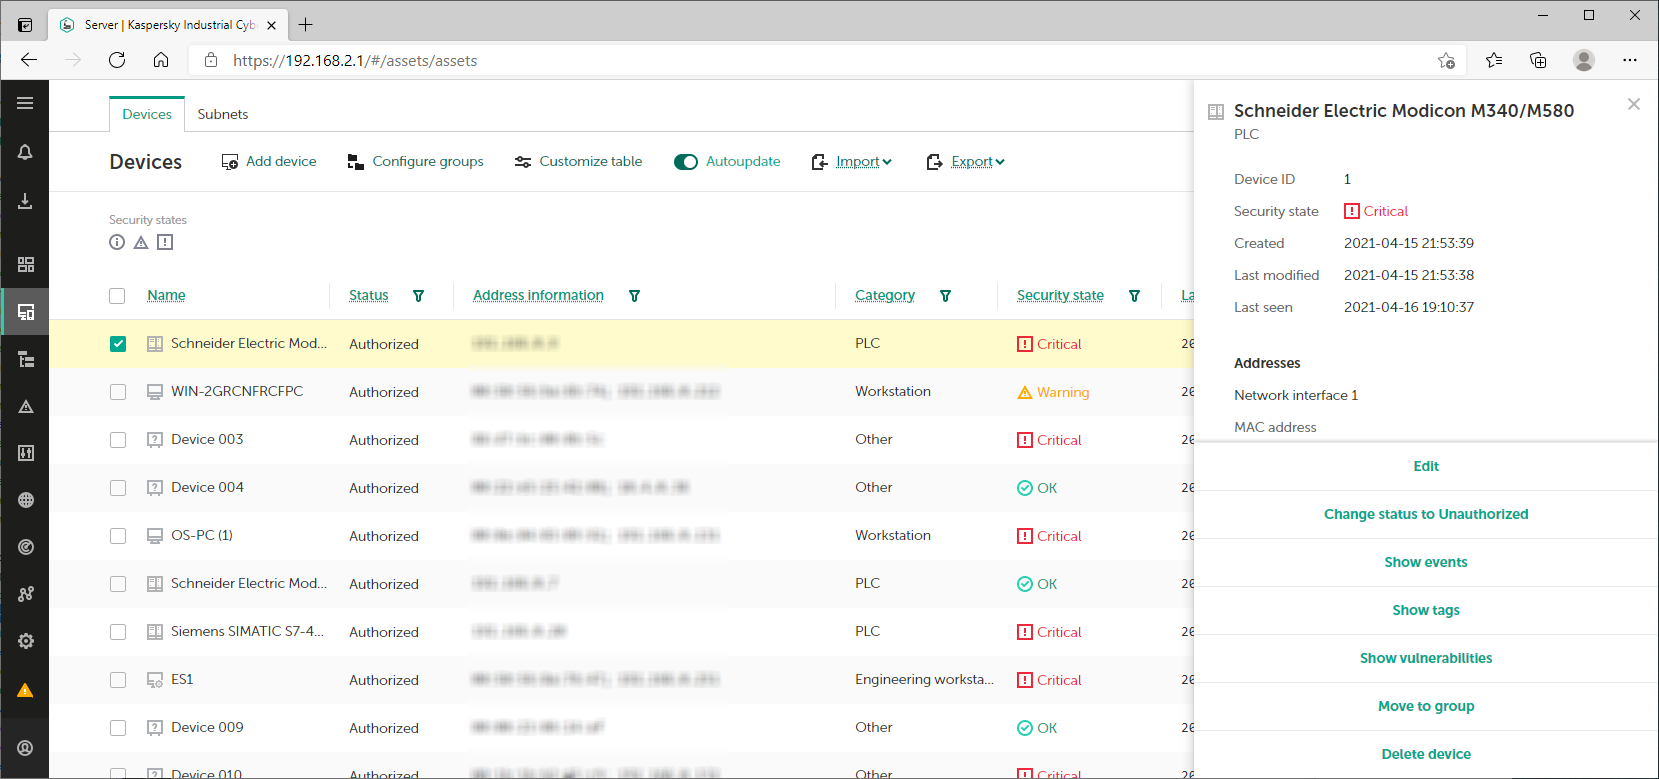The image size is (1659, 779).
Task: Check the Device 003 row checkbox
Action: tap(118, 440)
